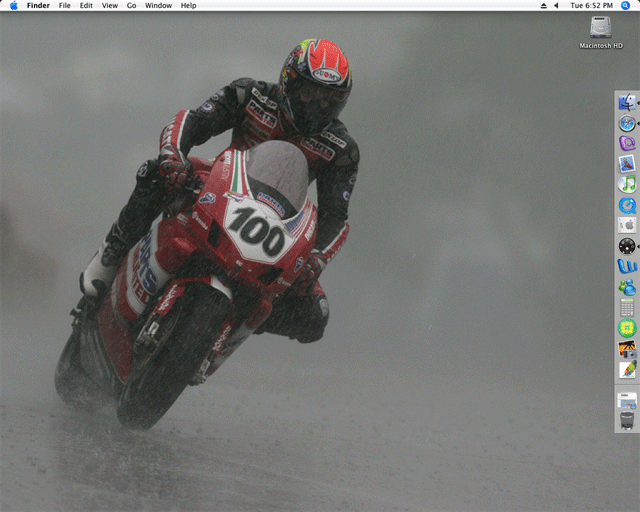Open the View menu
The image size is (640, 512).
(x=110, y=5)
